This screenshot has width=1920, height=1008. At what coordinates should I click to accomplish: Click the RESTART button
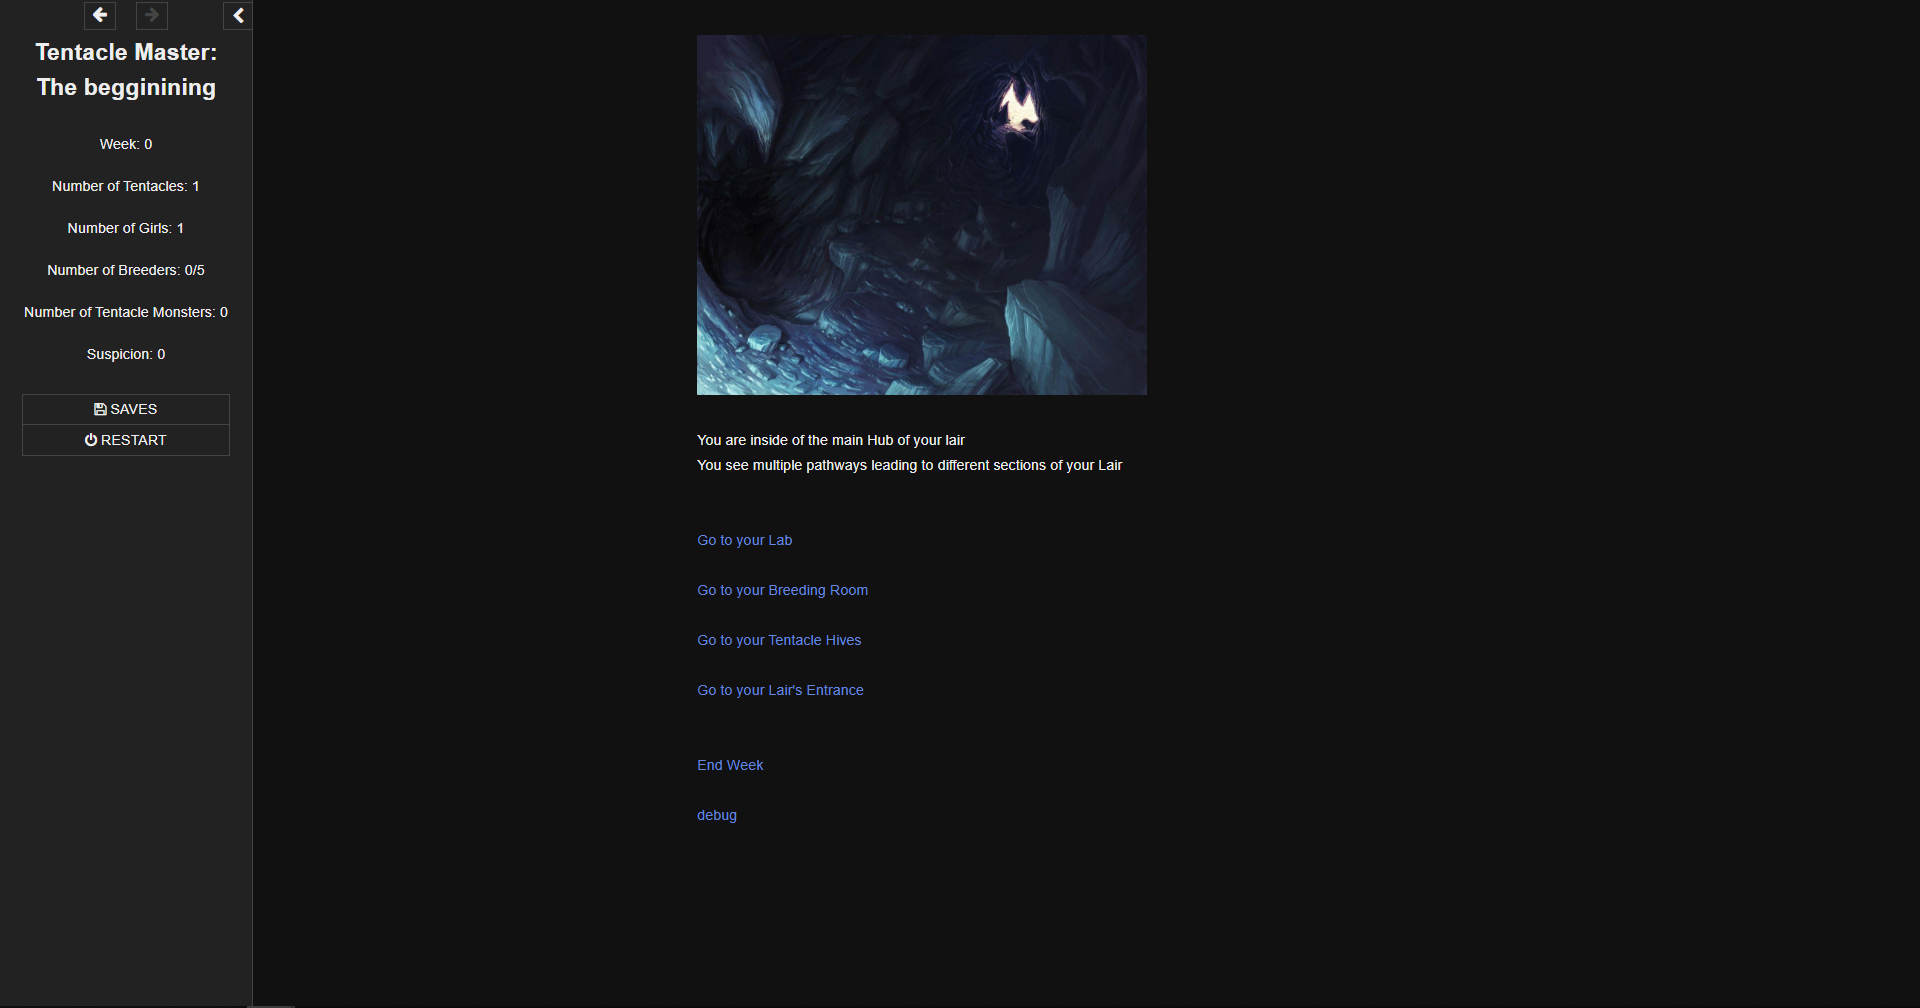[x=126, y=440]
